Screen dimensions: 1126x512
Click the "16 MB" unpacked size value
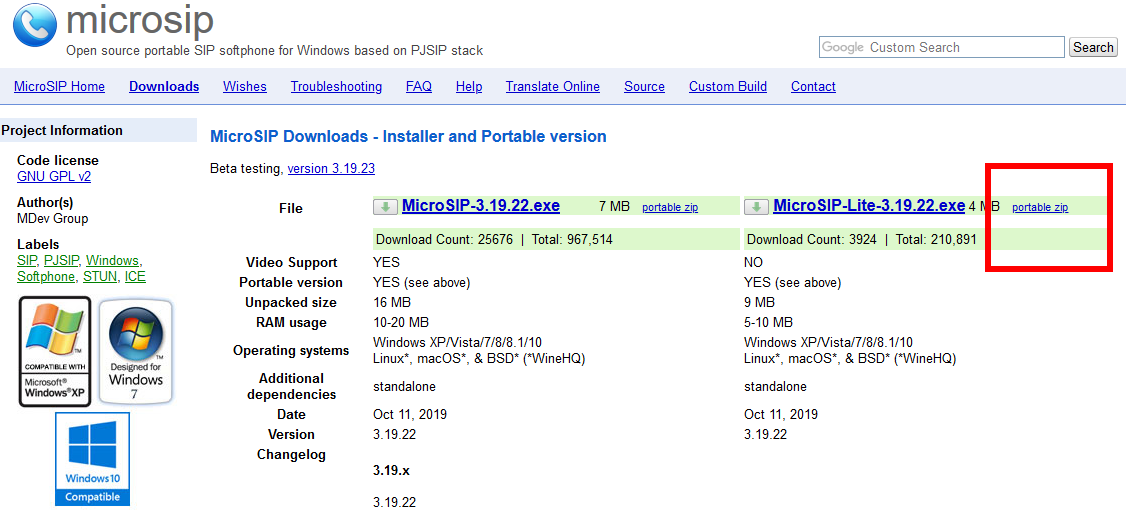[391, 302]
